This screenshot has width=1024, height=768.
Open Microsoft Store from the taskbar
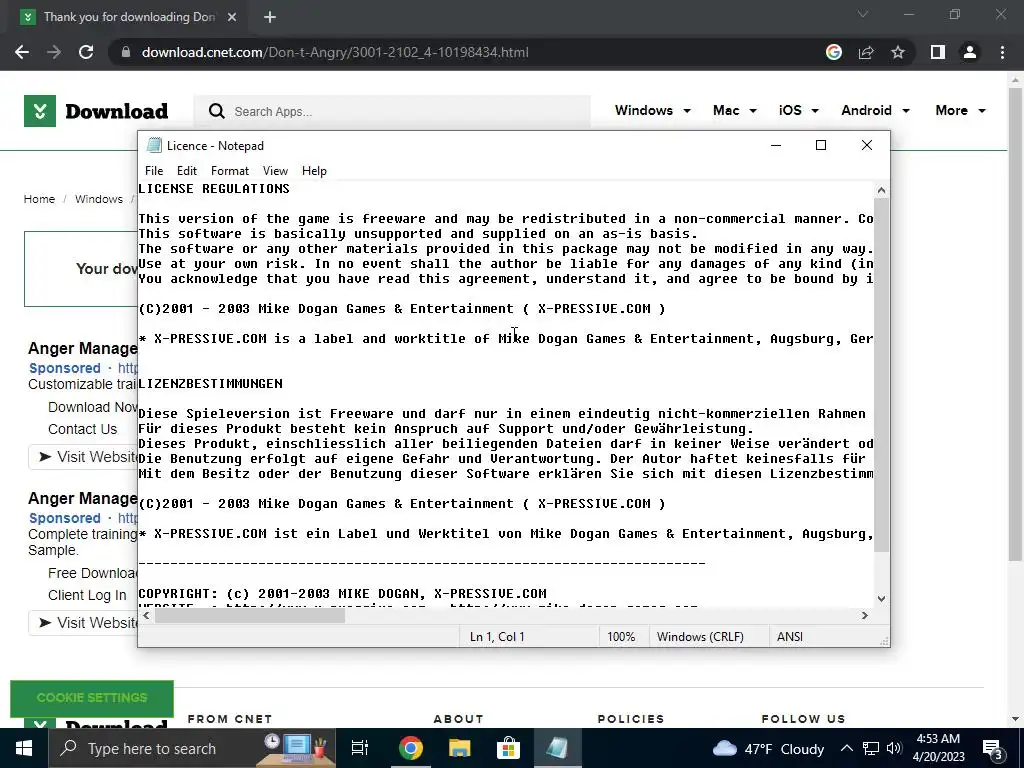508,748
